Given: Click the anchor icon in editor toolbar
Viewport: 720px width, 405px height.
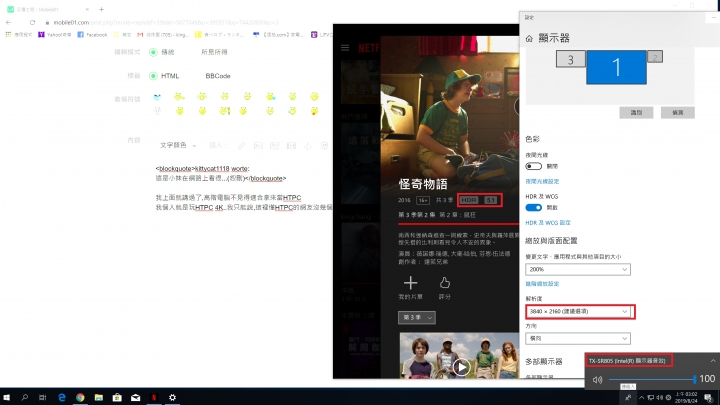Looking at the screenshot, I should (x=308, y=146).
